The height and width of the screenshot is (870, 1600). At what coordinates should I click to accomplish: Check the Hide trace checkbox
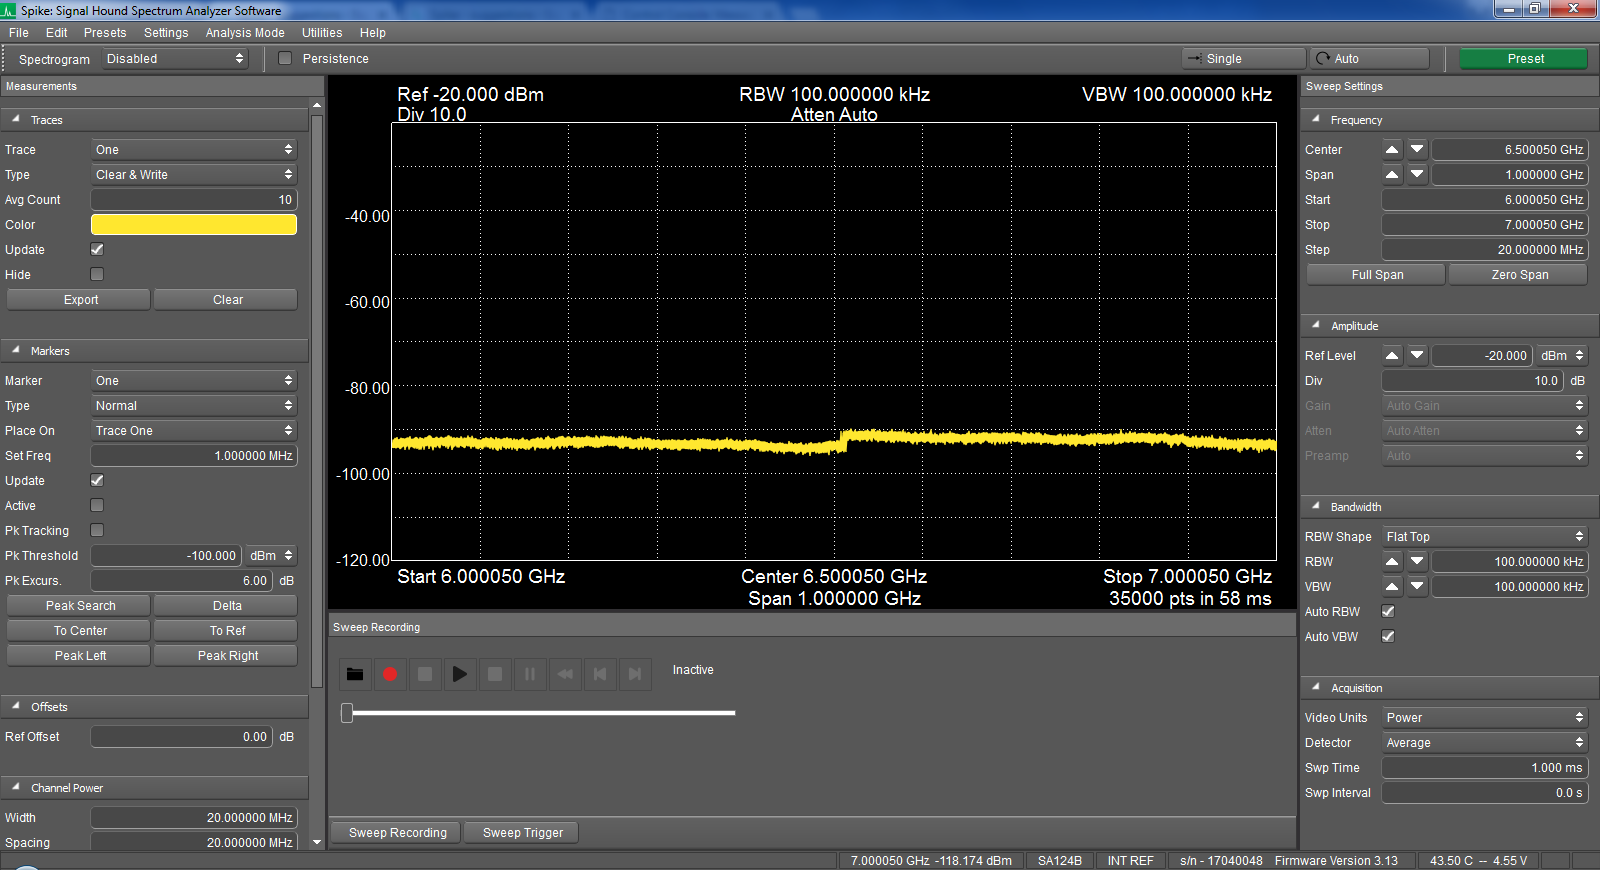coord(97,274)
